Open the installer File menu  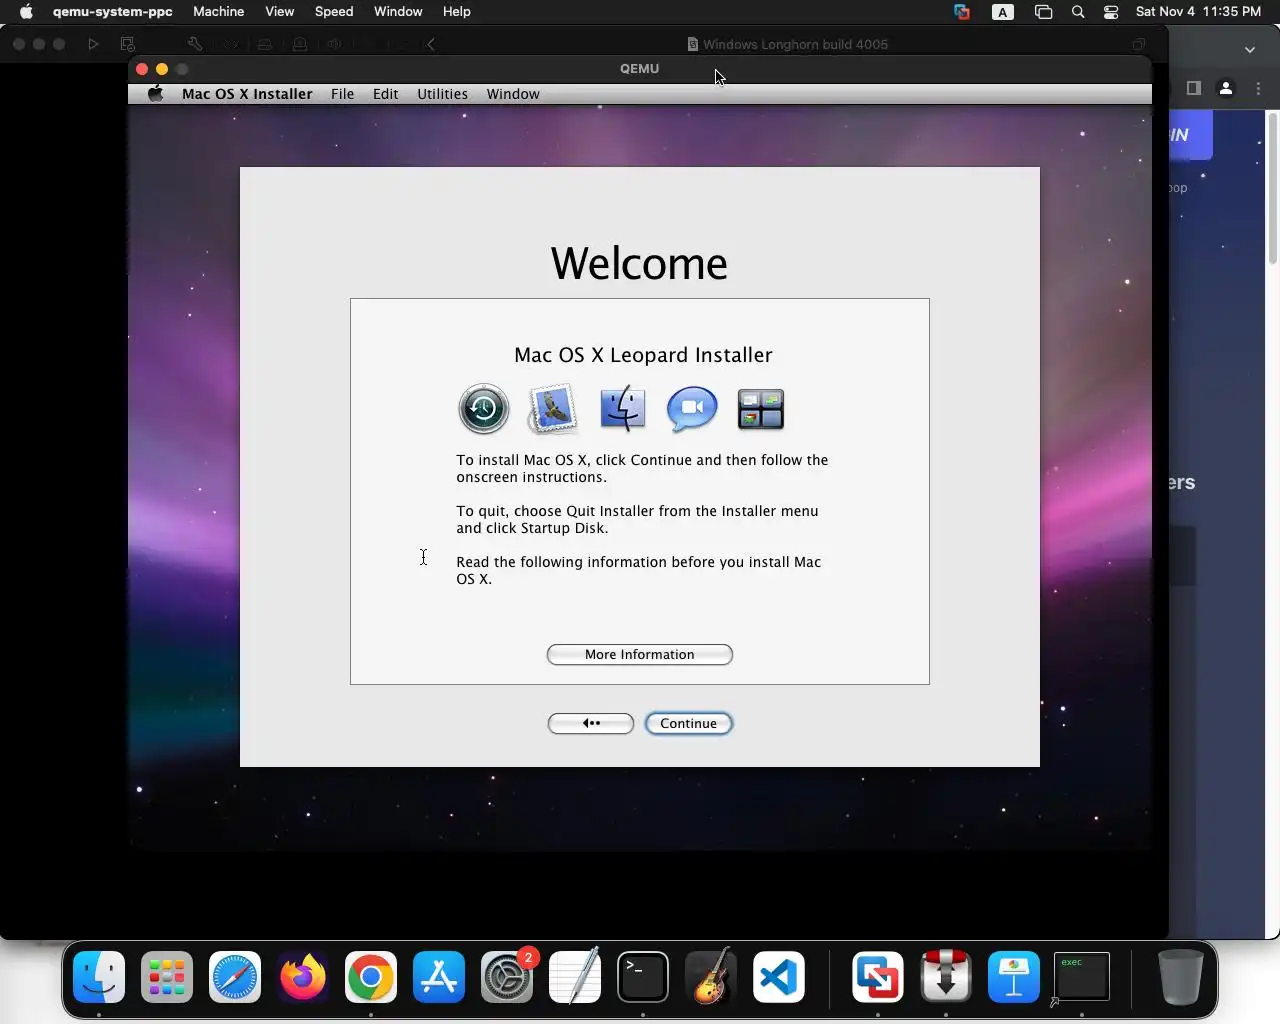342,94
